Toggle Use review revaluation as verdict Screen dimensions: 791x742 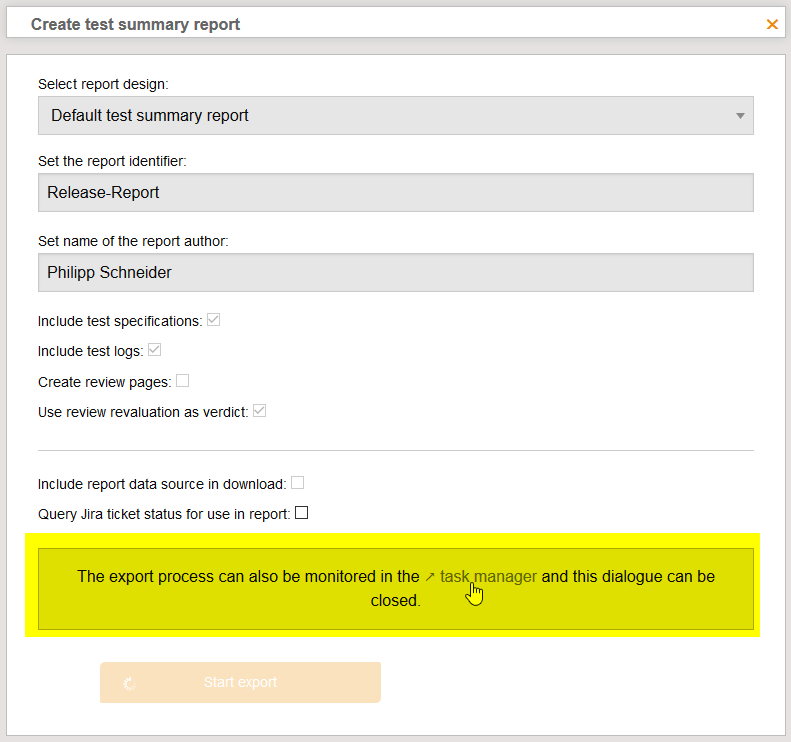(260, 411)
